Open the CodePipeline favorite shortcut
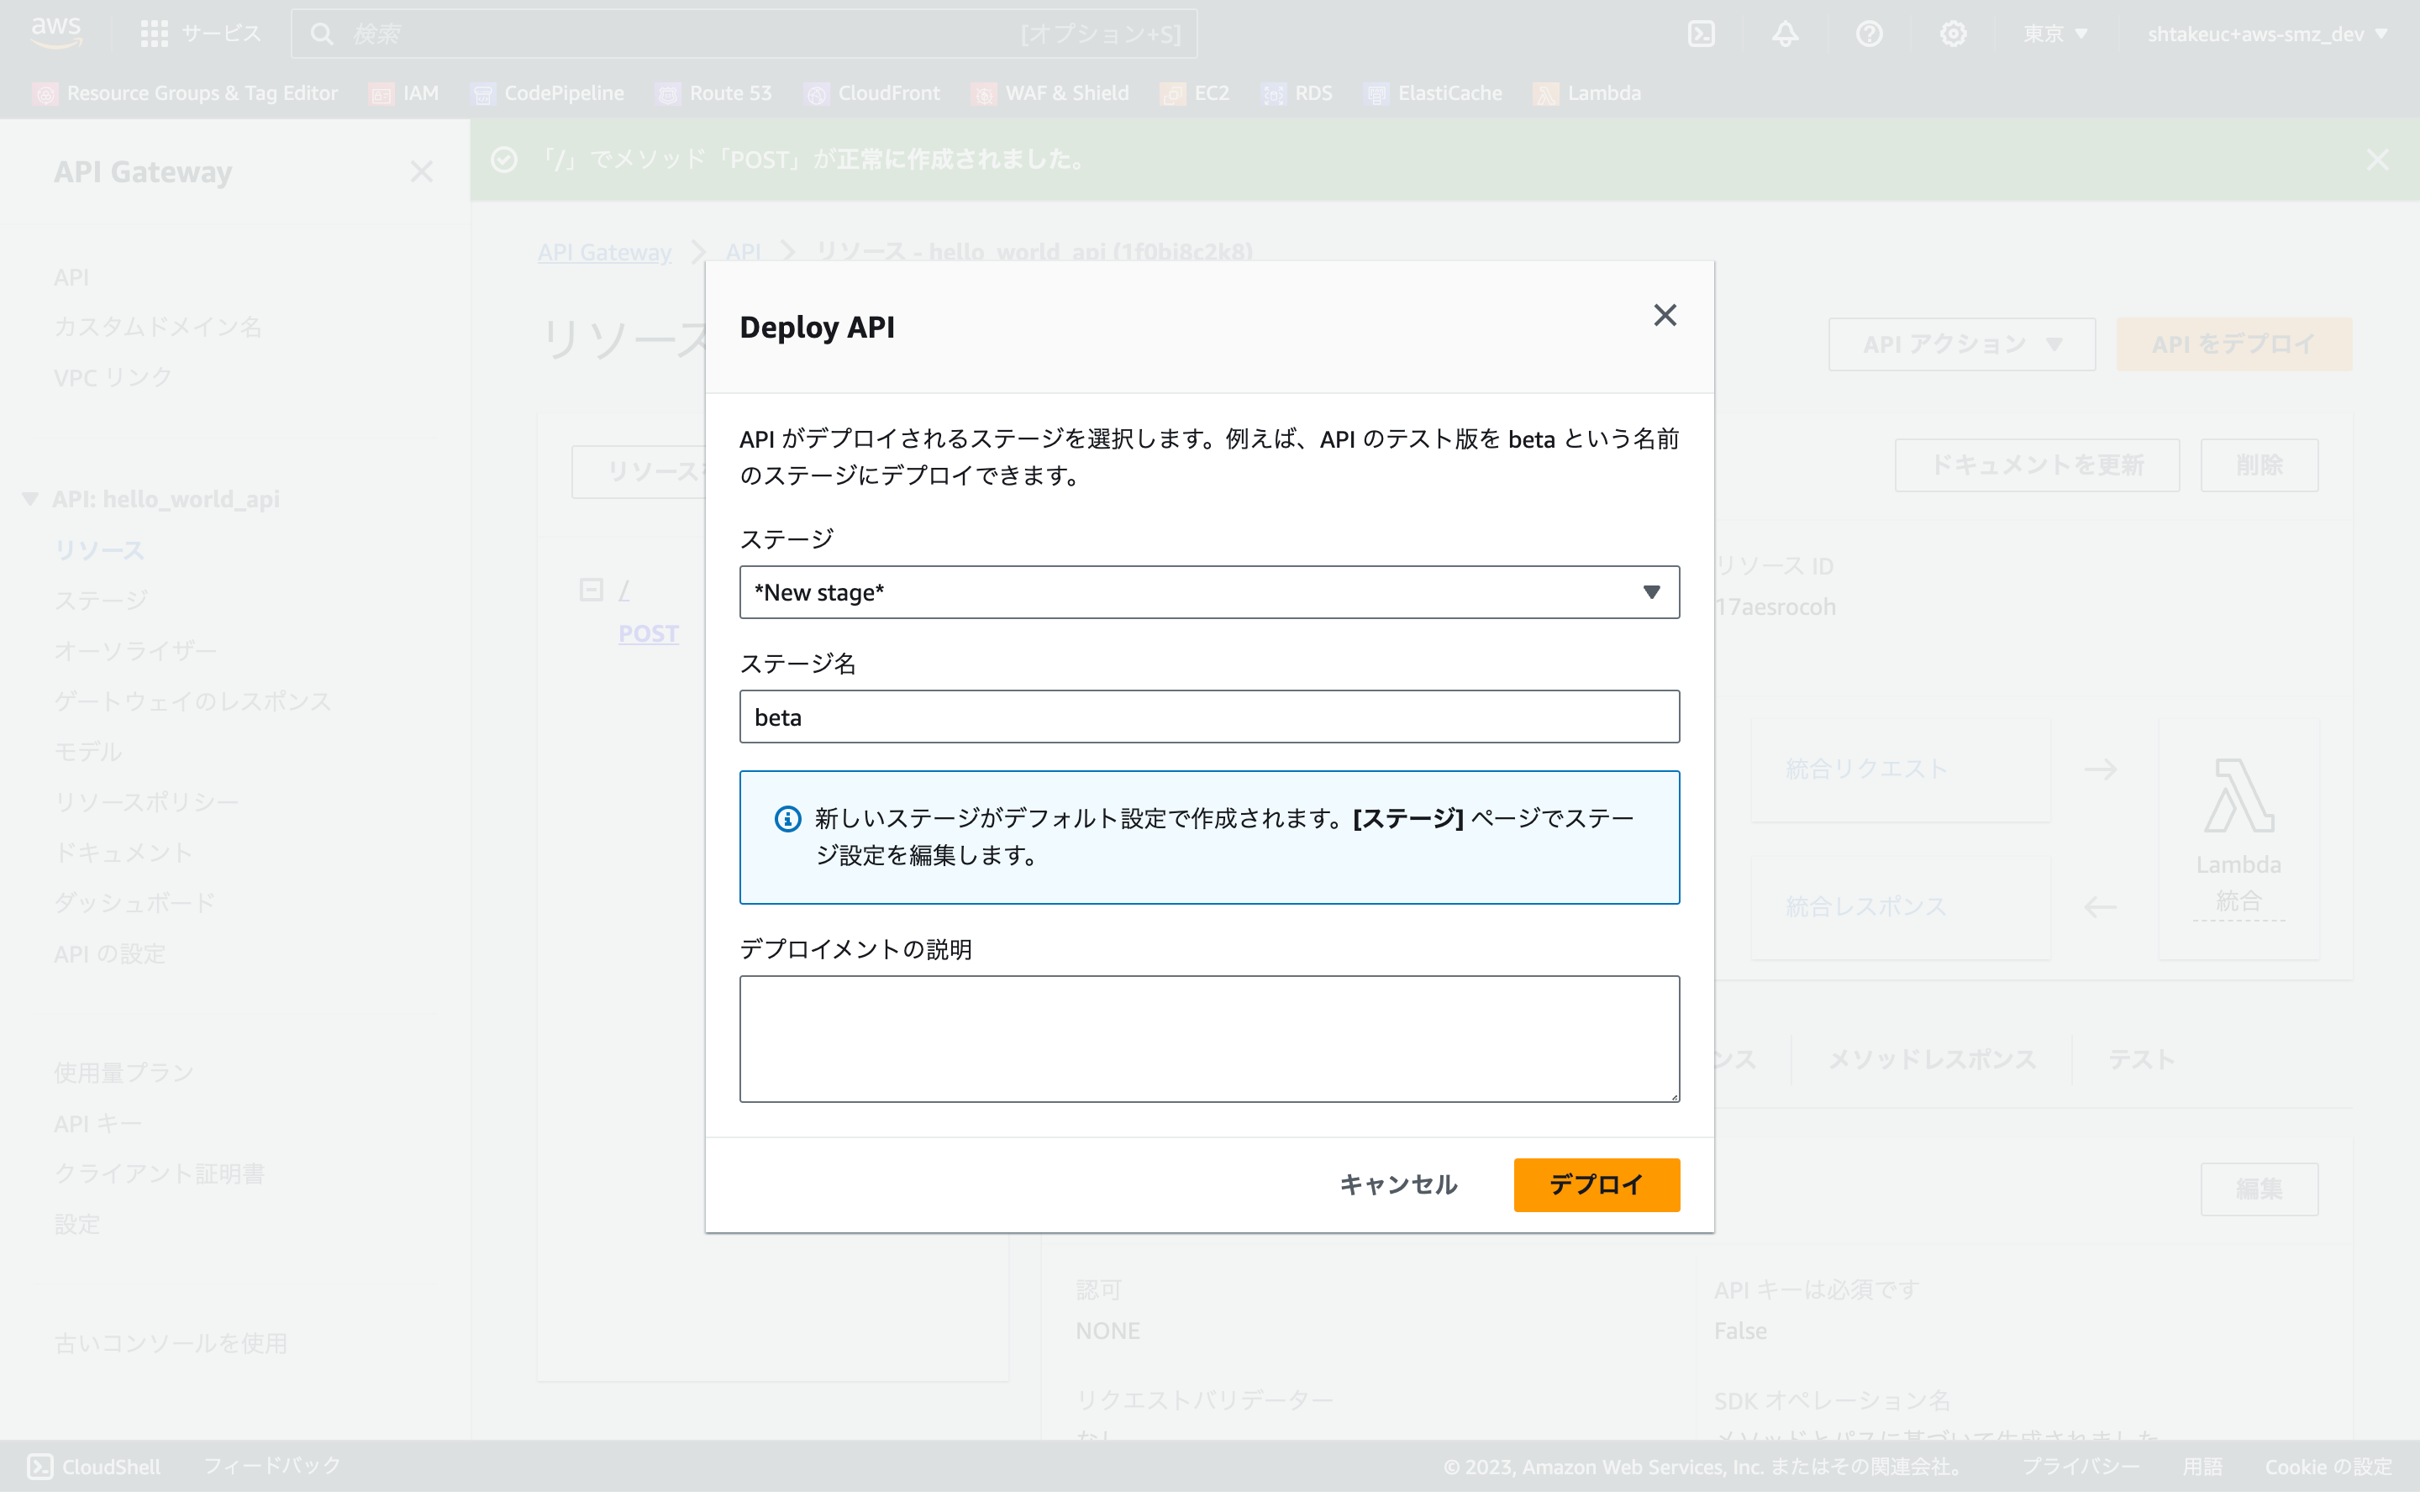2420x1512 pixels. pos(547,93)
